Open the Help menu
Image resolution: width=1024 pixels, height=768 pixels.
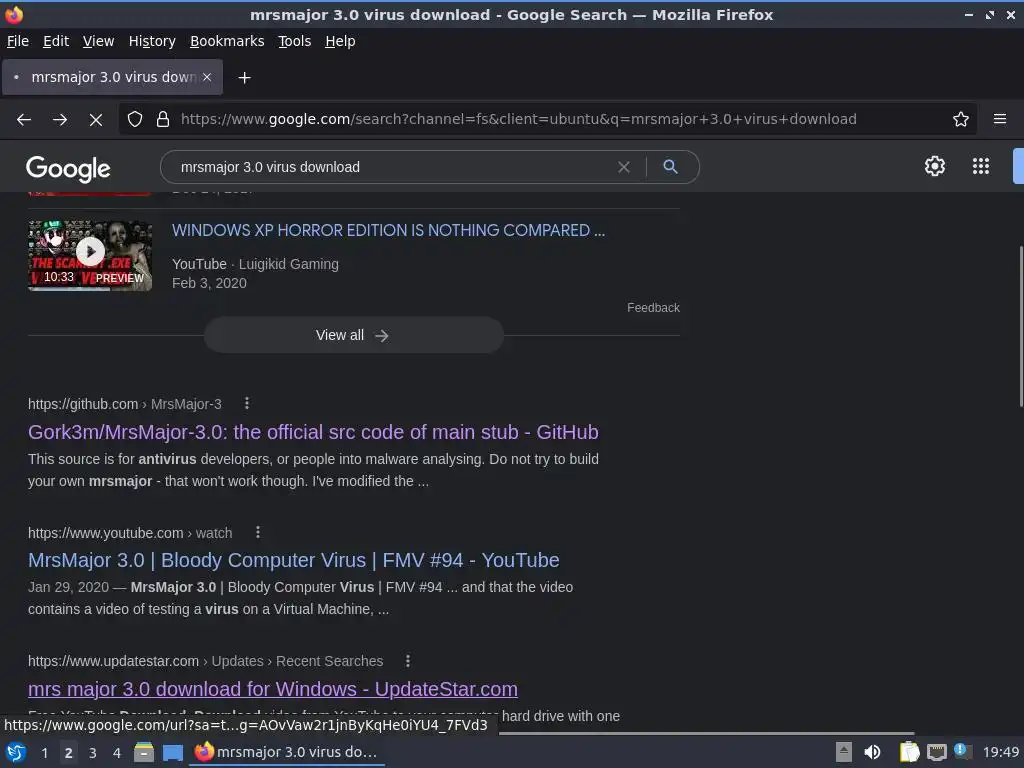pyautogui.click(x=340, y=41)
